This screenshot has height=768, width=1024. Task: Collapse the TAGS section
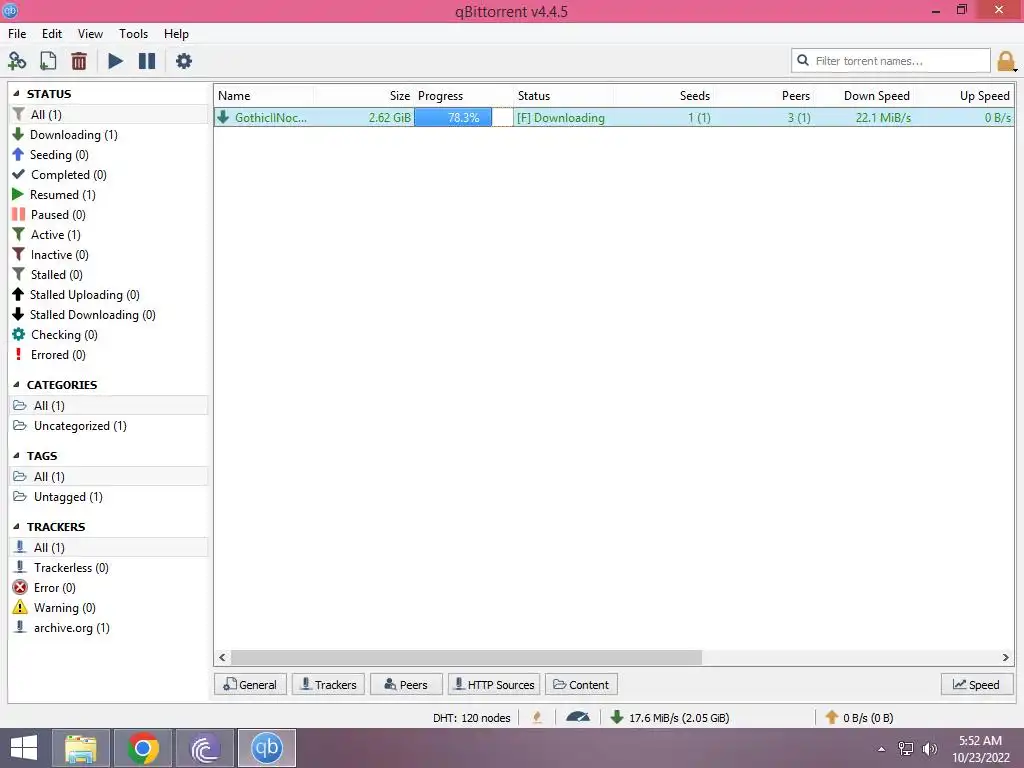coord(16,455)
